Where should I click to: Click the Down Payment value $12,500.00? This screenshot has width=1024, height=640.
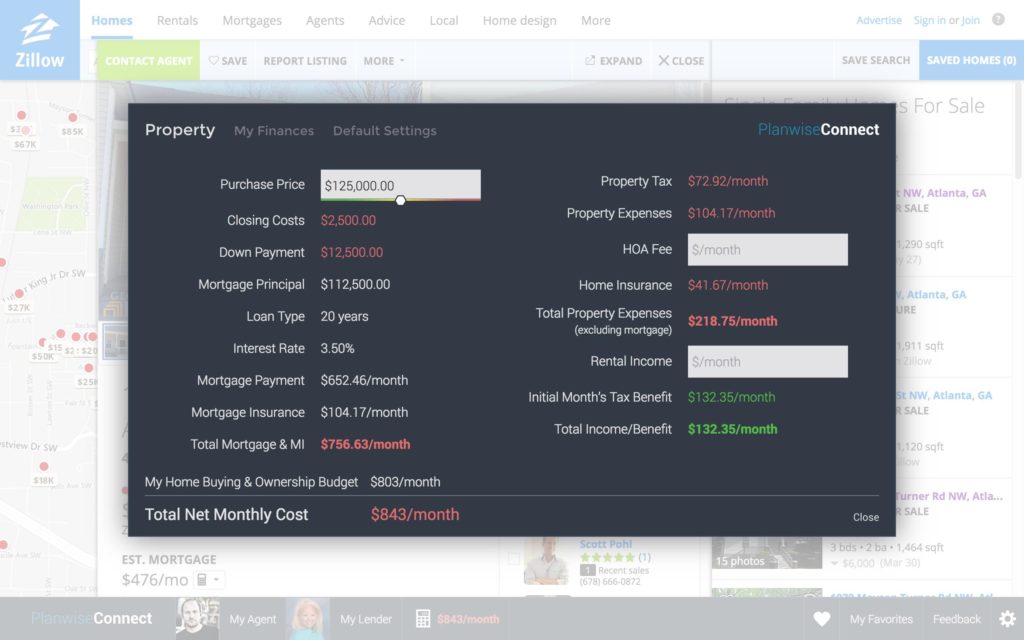tap(352, 252)
